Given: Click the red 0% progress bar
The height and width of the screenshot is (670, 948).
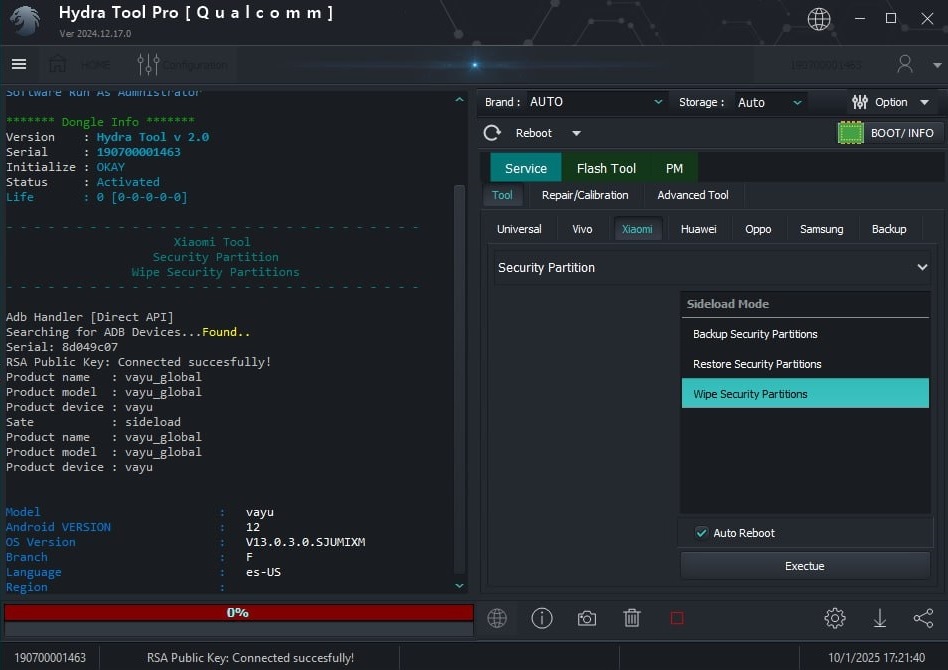Looking at the screenshot, I should click(x=238, y=612).
